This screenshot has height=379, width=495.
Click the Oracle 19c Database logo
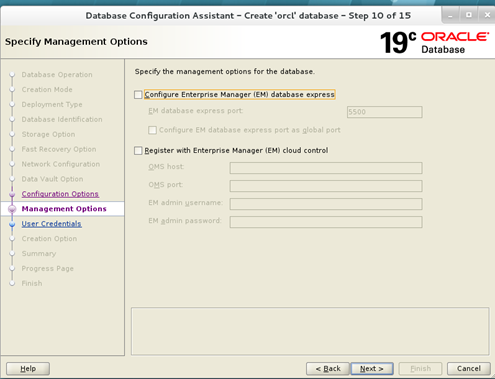(x=435, y=43)
